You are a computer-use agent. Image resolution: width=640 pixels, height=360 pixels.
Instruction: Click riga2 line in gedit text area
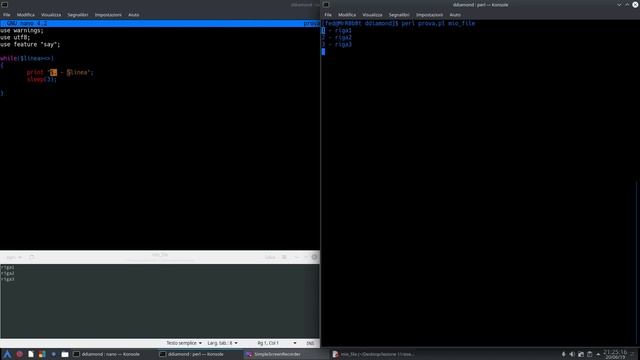point(8,273)
